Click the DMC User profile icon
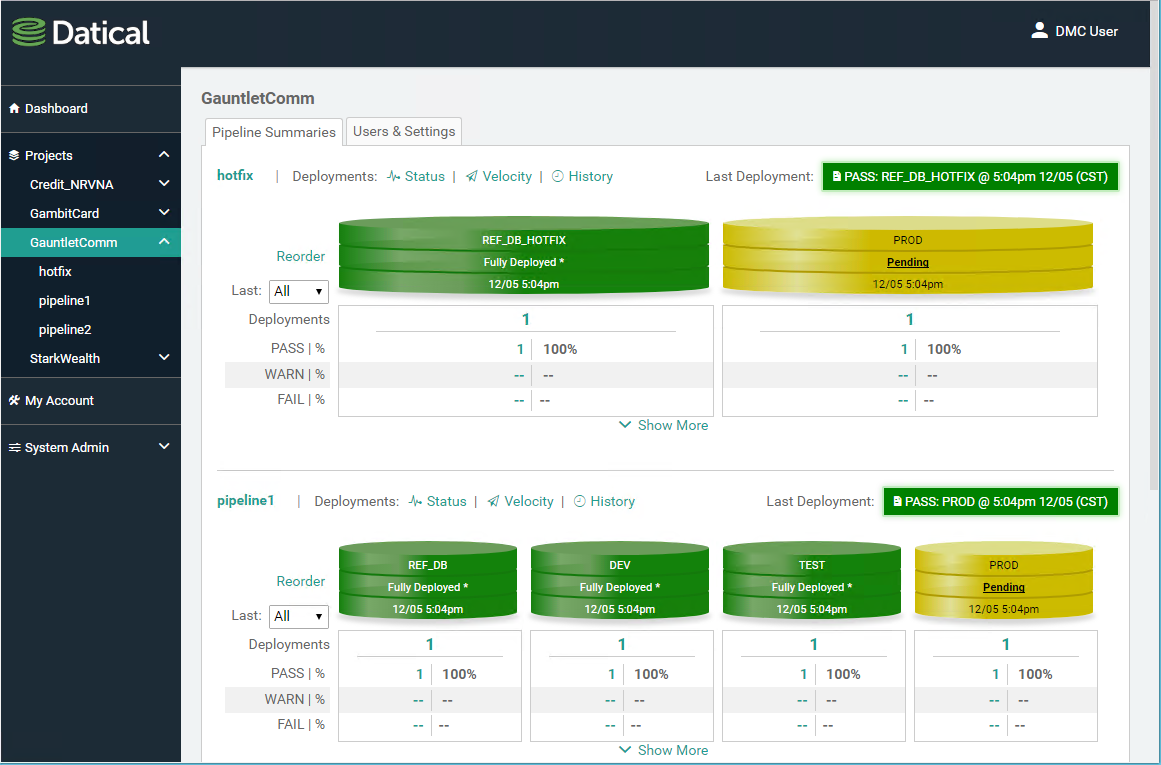The image size is (1161, 765). [1039, 31]
